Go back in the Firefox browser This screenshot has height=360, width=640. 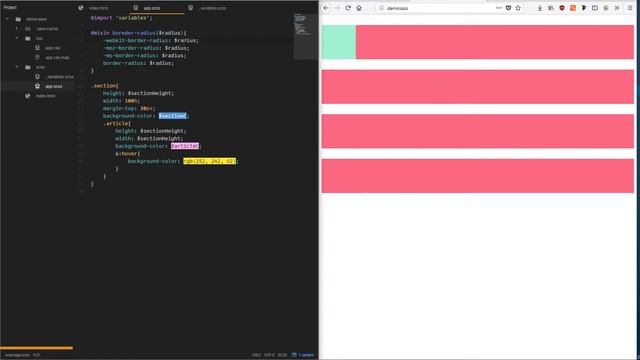click(326, 8)
